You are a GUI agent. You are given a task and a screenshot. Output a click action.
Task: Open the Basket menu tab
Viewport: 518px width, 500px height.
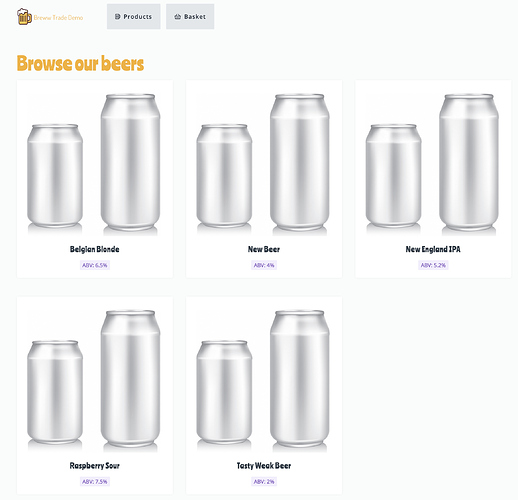click(190, 16)
